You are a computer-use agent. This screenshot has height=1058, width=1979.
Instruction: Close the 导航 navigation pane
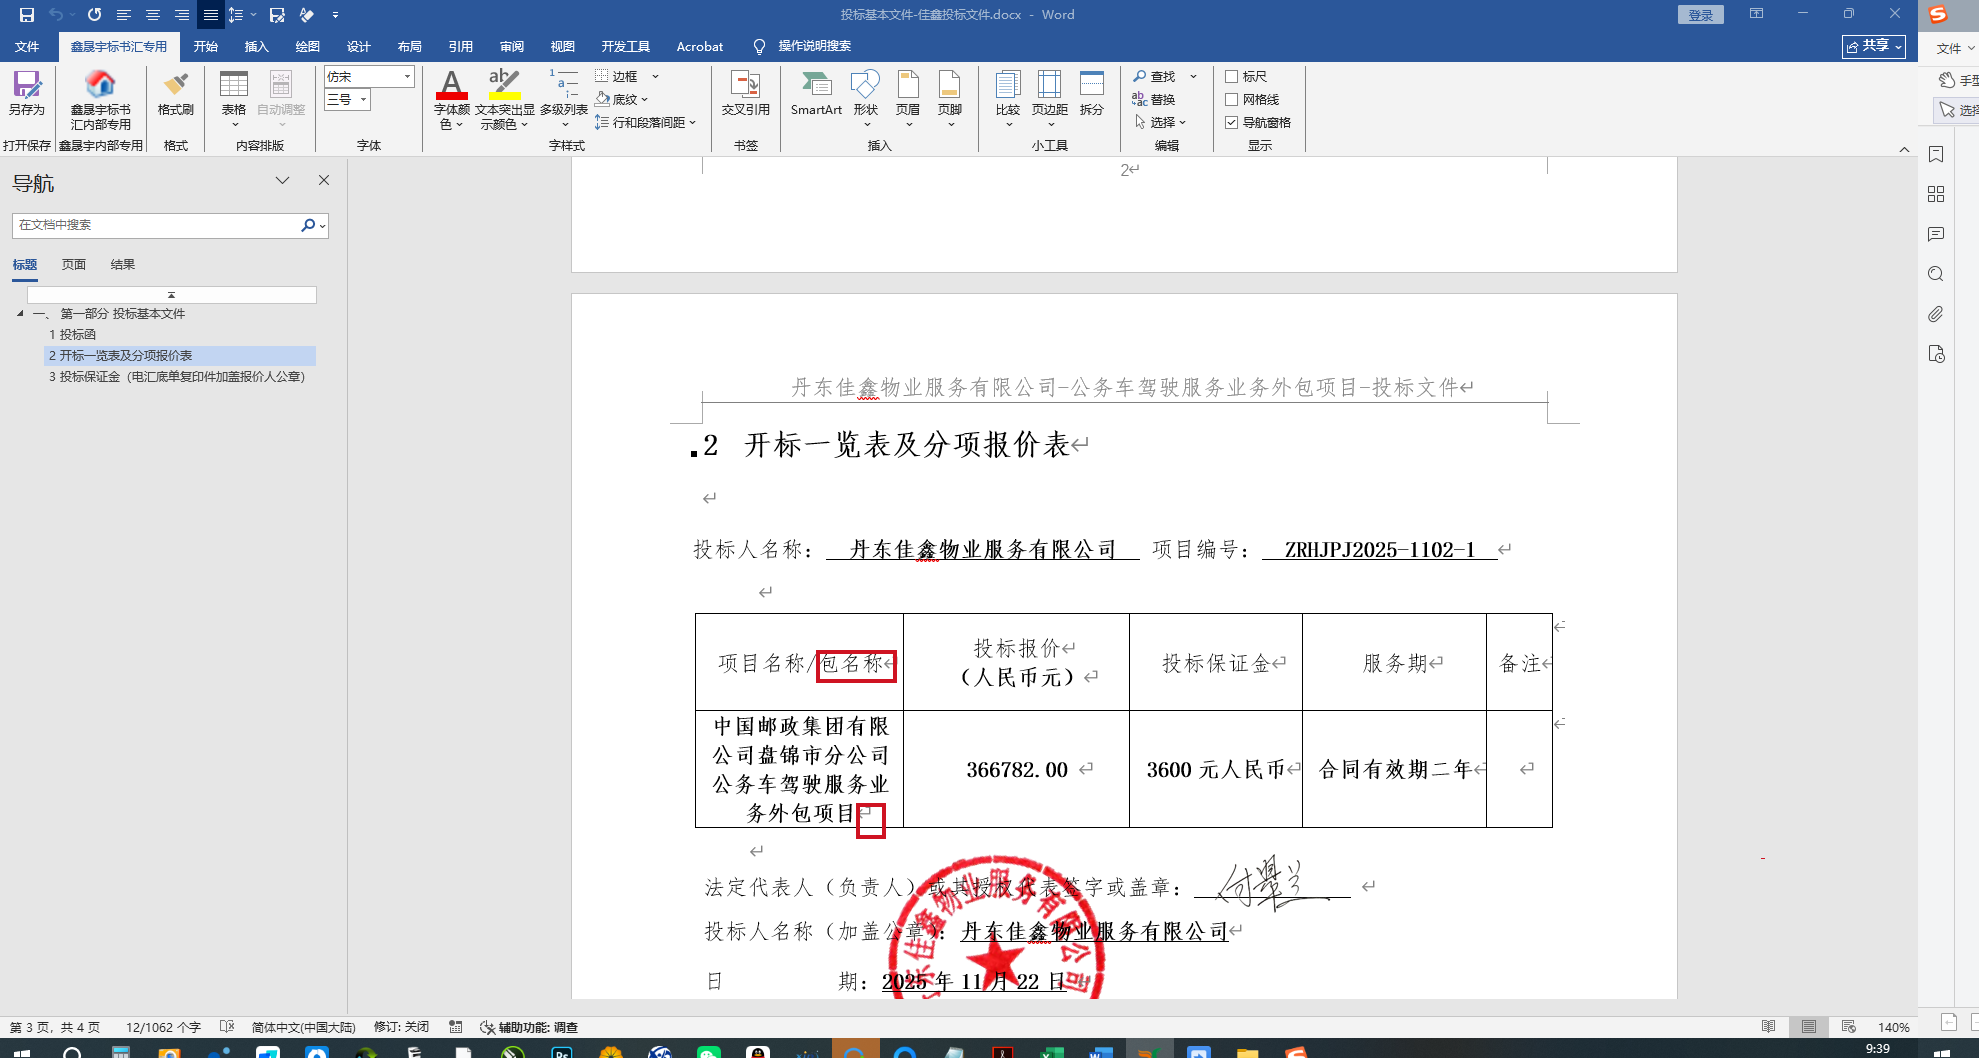point(324,180)
